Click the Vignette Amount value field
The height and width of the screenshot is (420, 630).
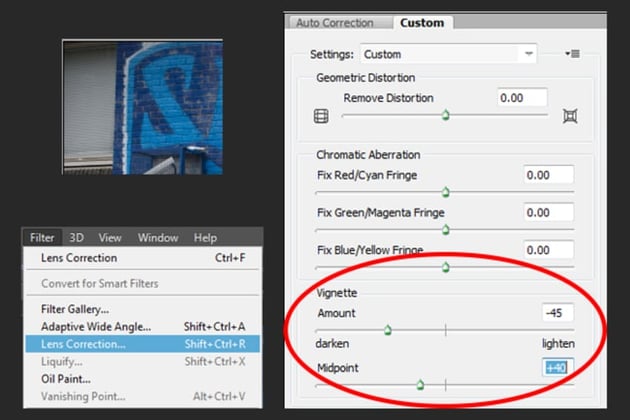tap(558, 313)
